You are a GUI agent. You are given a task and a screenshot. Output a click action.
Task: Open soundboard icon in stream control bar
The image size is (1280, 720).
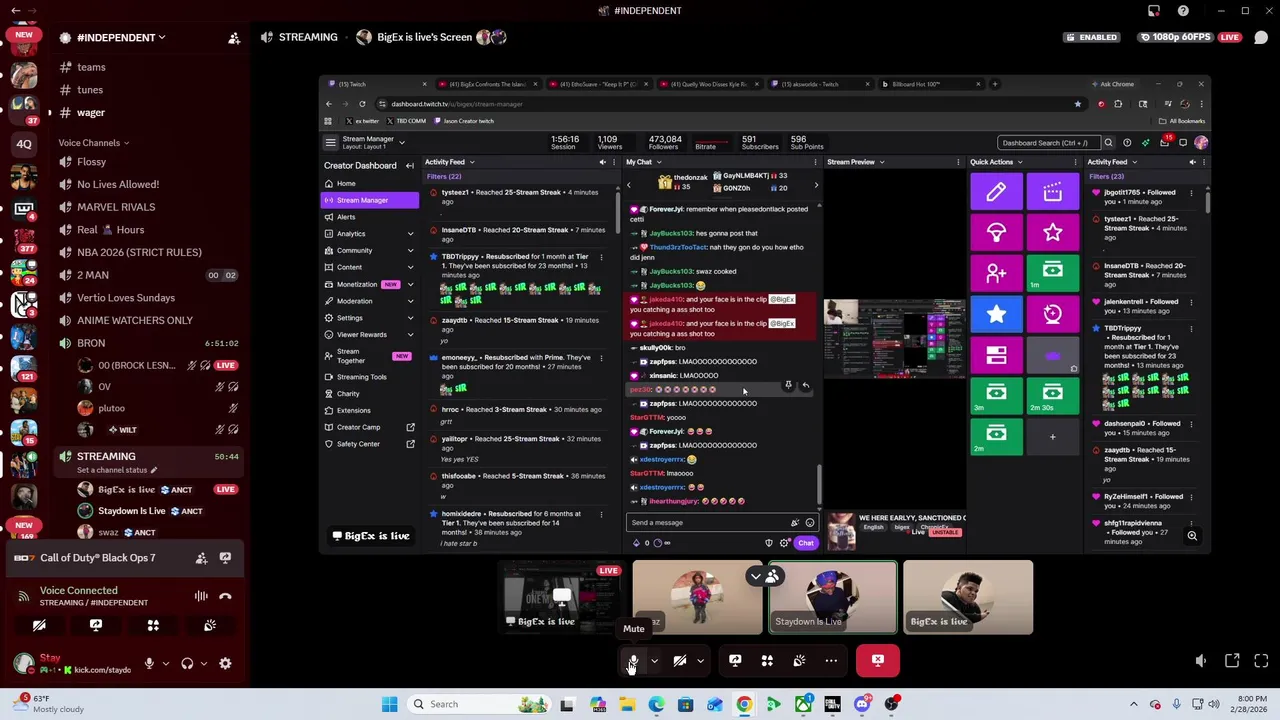(799, 660)
